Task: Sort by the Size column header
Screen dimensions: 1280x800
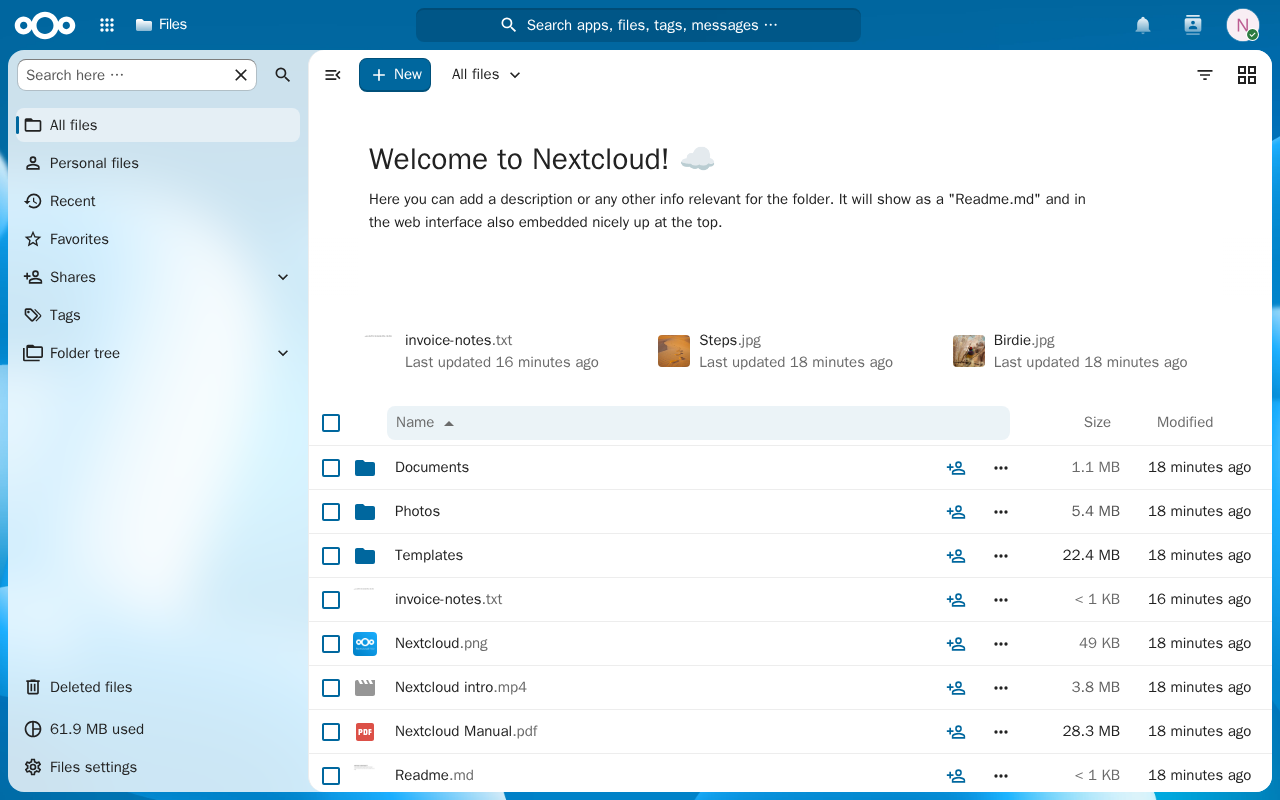Action: point(1097,423)
